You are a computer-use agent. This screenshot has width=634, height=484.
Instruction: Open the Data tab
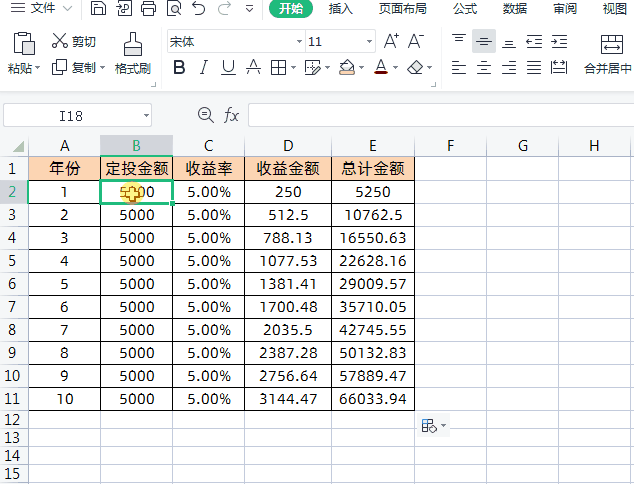(x=515, y=8)
